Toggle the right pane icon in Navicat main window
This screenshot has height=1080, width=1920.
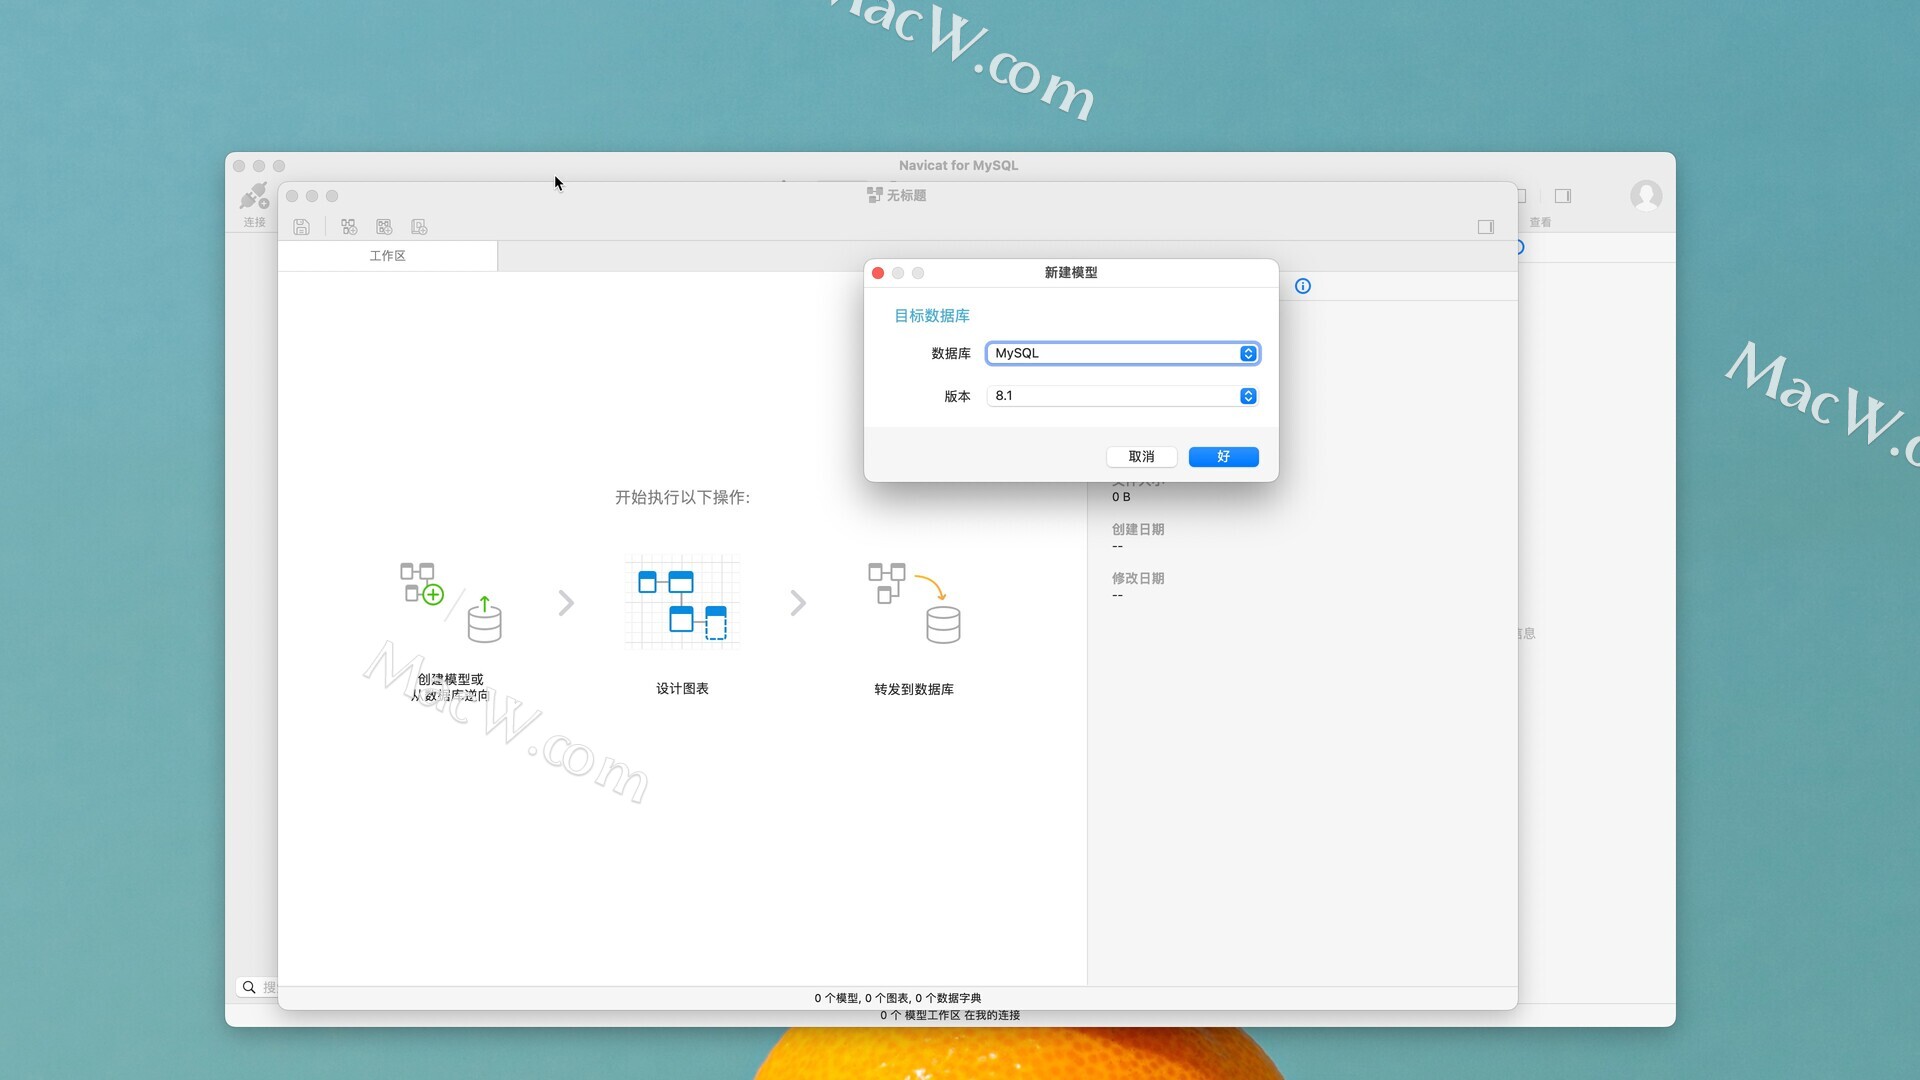pyautogui.click(x=1563, y=196)
